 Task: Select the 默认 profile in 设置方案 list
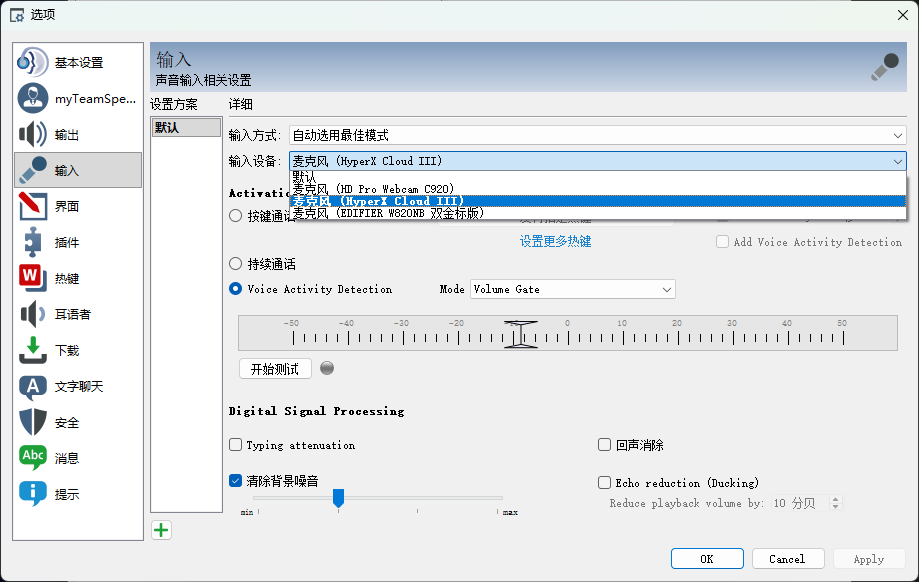(x=186, y=127)
